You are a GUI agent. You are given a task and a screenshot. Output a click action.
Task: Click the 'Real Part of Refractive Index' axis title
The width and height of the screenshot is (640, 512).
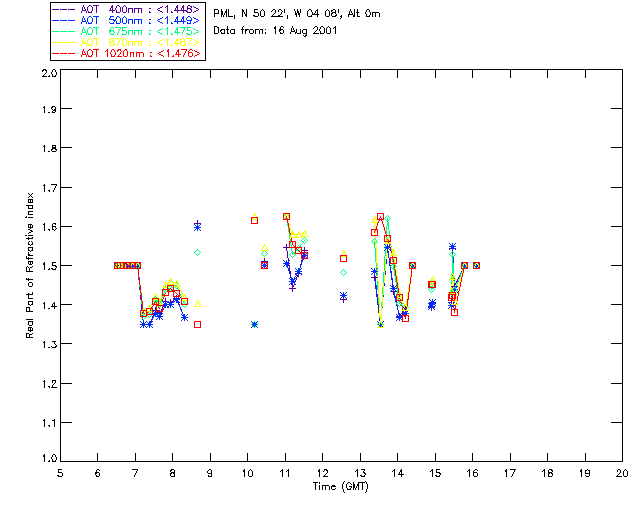pyautogui.click(x=29, y=265)
